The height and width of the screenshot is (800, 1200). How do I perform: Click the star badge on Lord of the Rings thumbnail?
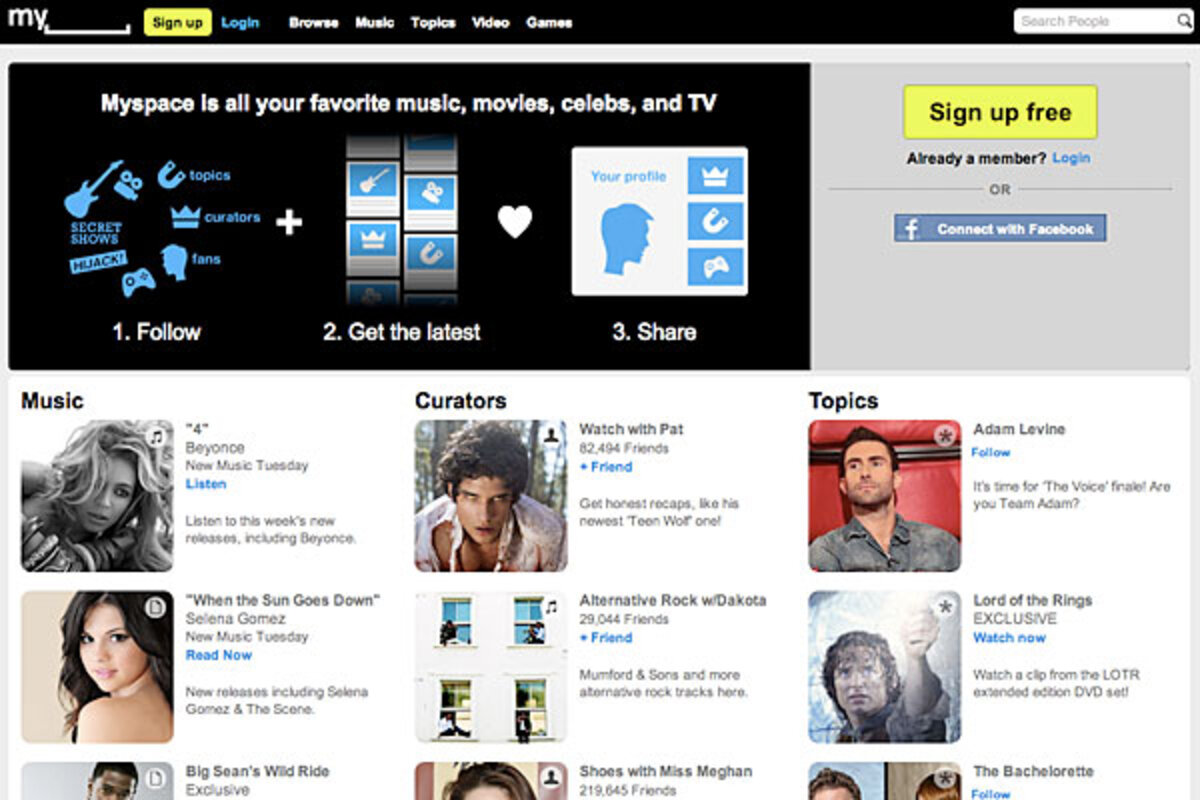coord(944,607)
